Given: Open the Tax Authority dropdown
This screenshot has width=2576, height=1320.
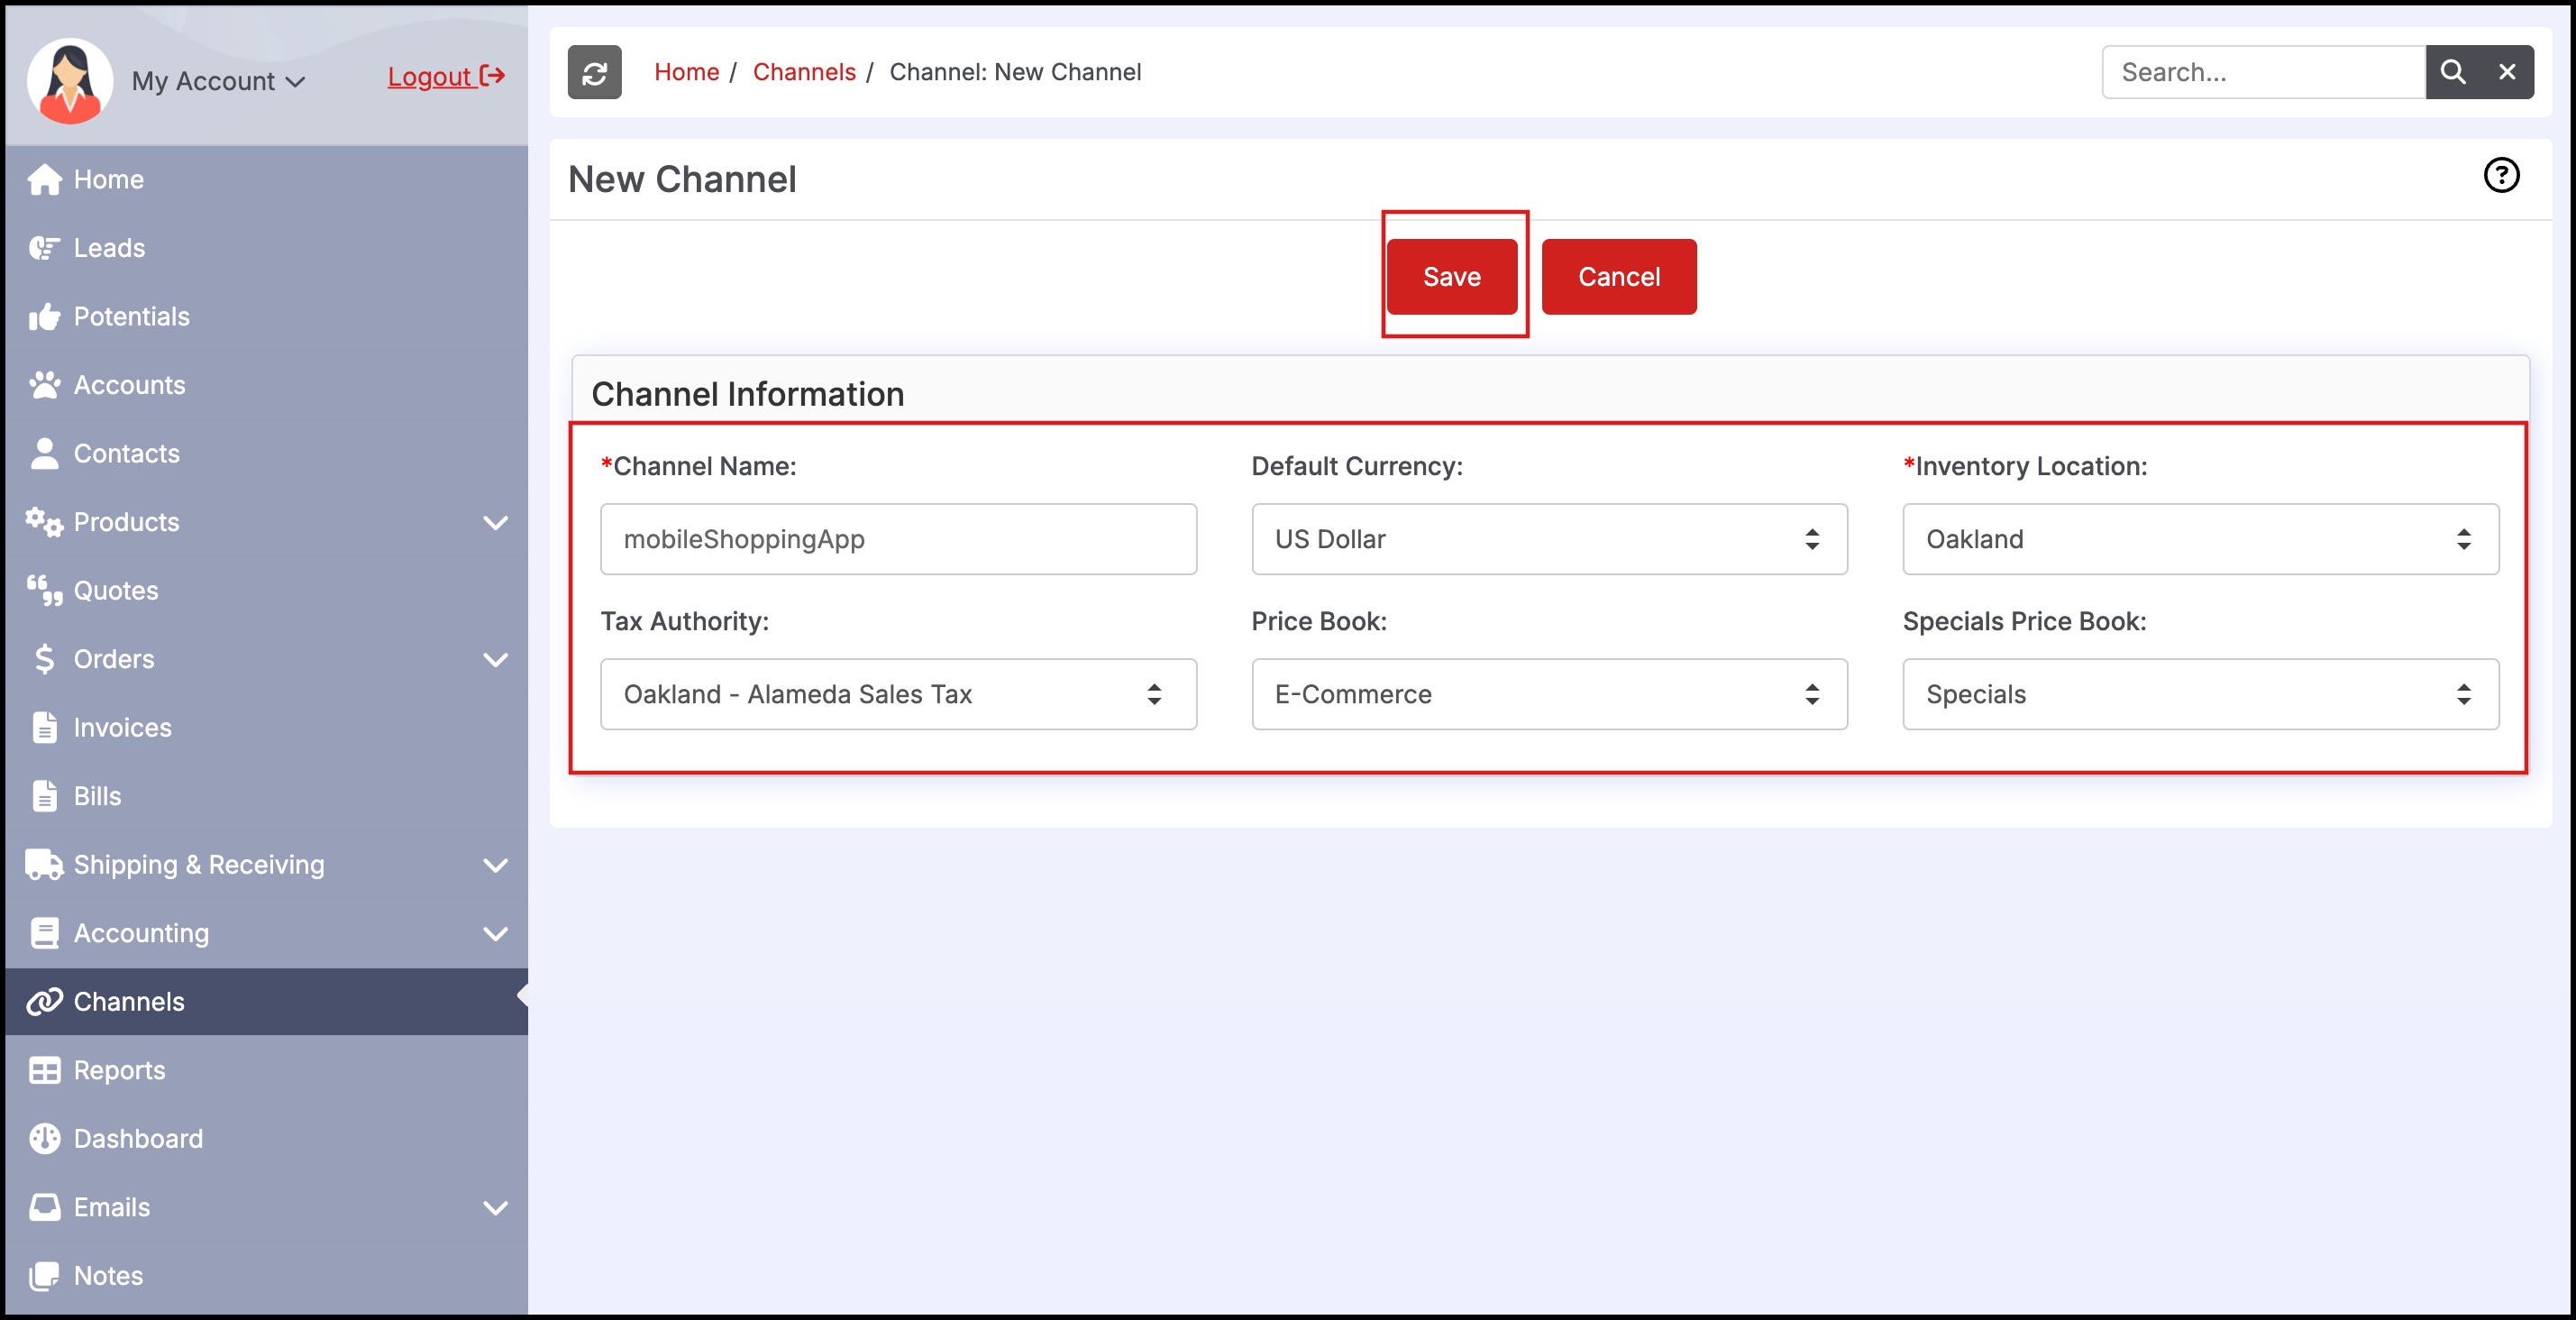Looking at the screenshot, I should (897, 694).
